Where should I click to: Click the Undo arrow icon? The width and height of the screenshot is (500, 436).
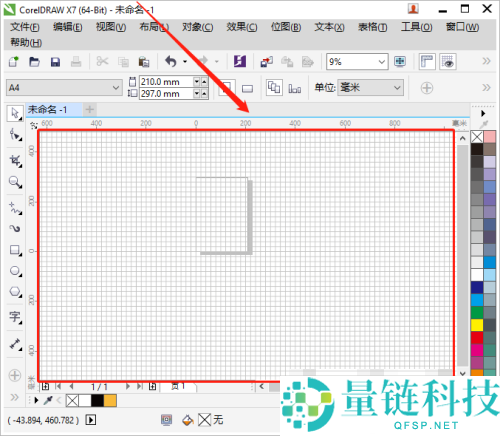171,61
